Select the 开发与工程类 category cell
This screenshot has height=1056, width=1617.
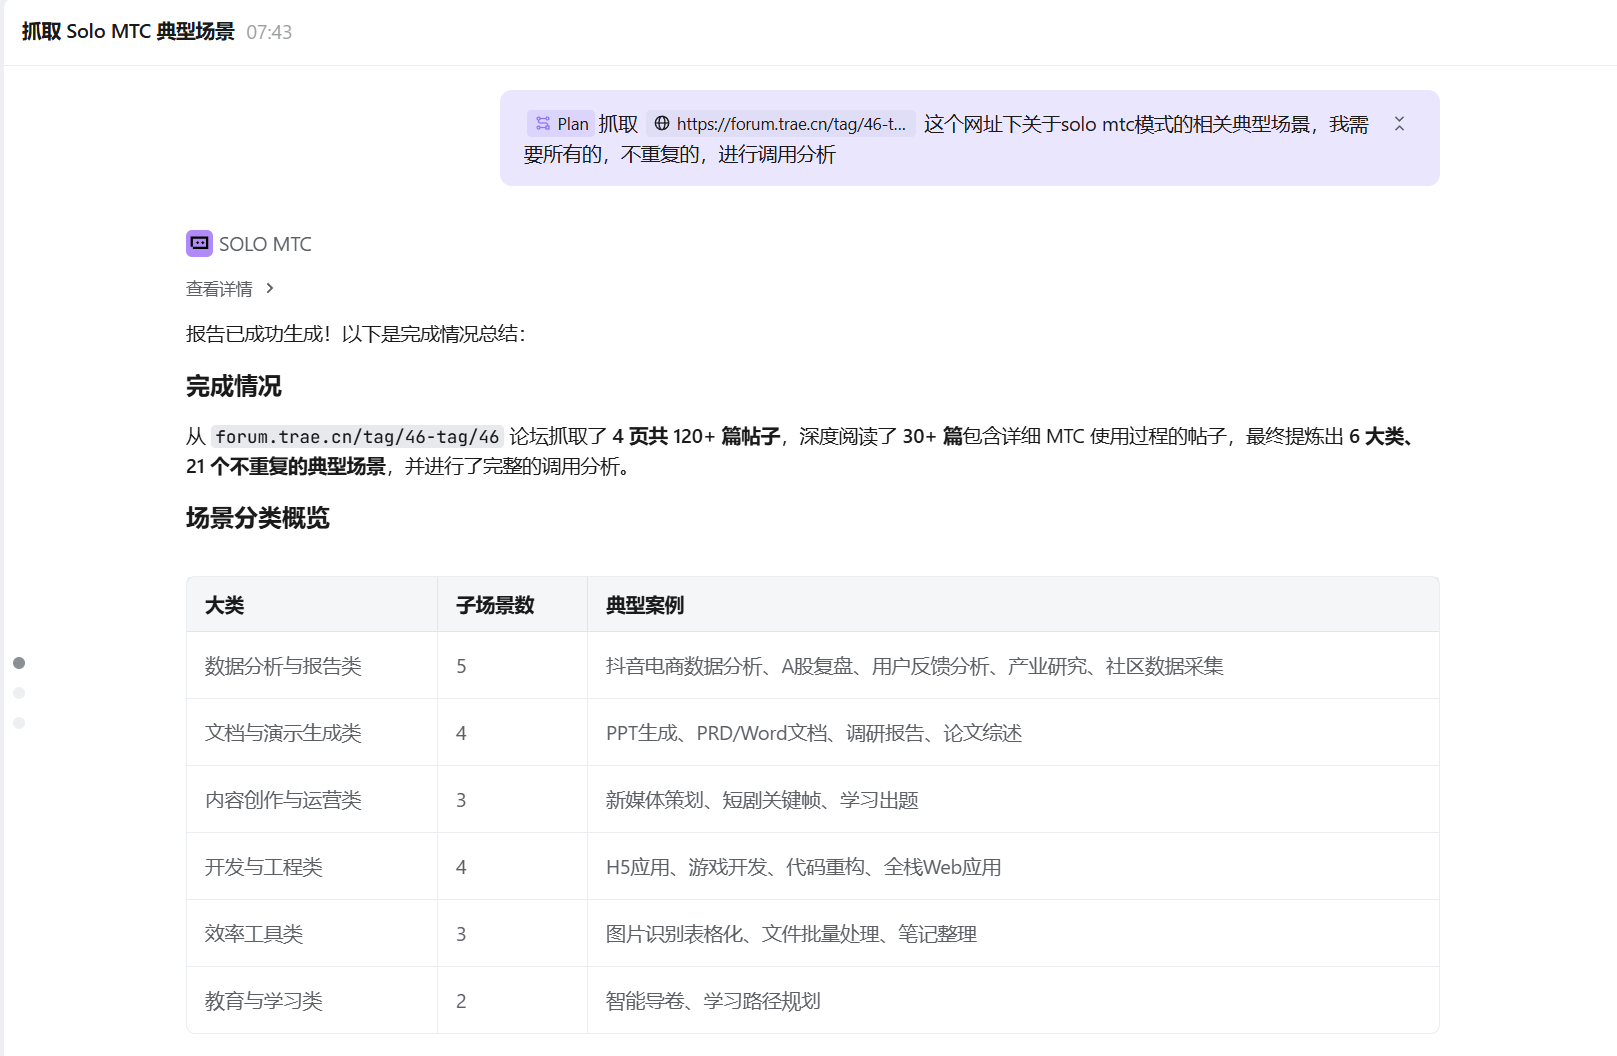pos(264,867)
